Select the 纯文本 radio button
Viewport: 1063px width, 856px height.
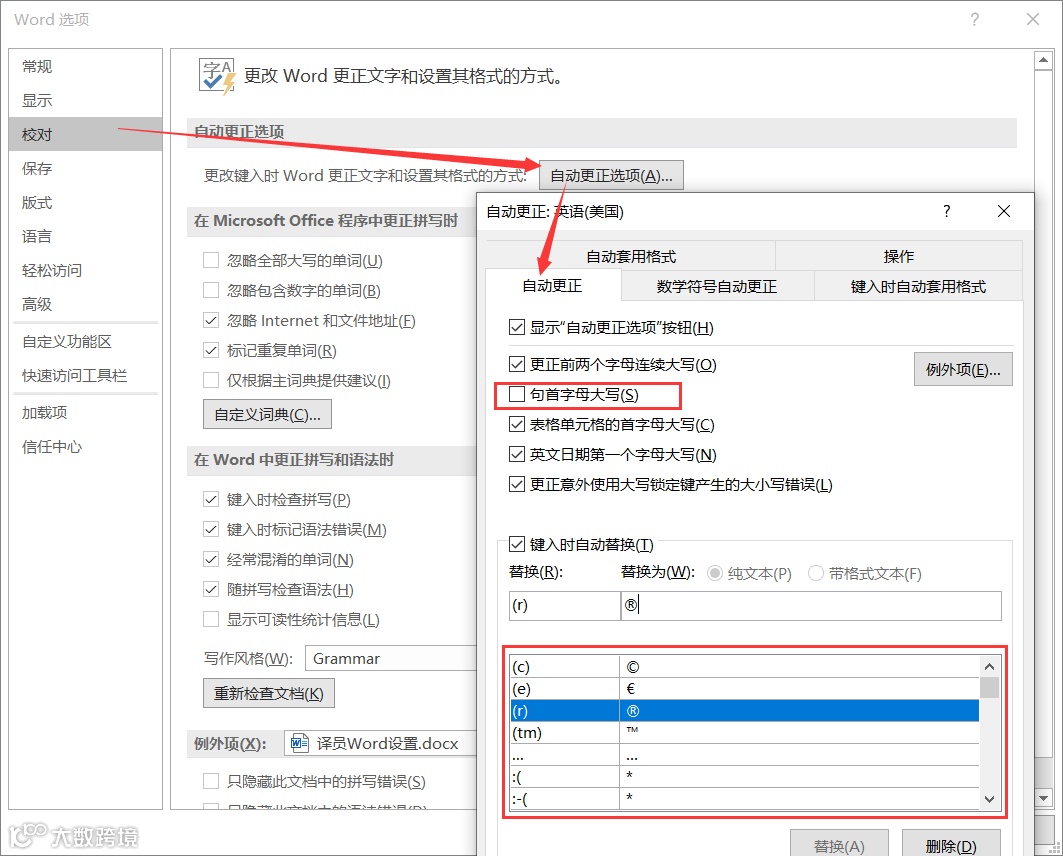pos(715,573)
